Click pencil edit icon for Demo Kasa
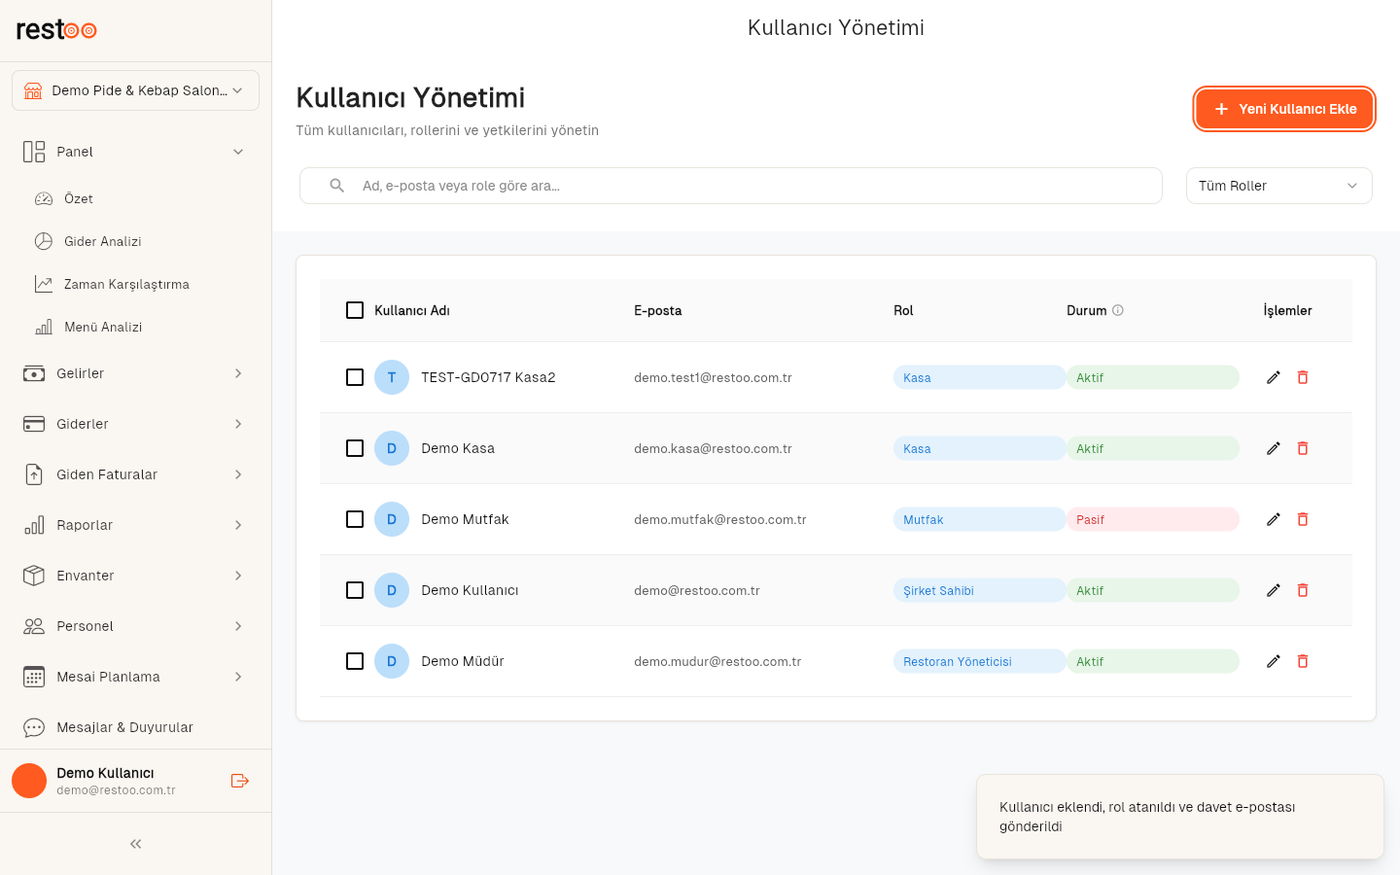The height and width of the screenshot is (875, 1400). pyautogui.click(x=1273, y=448)
